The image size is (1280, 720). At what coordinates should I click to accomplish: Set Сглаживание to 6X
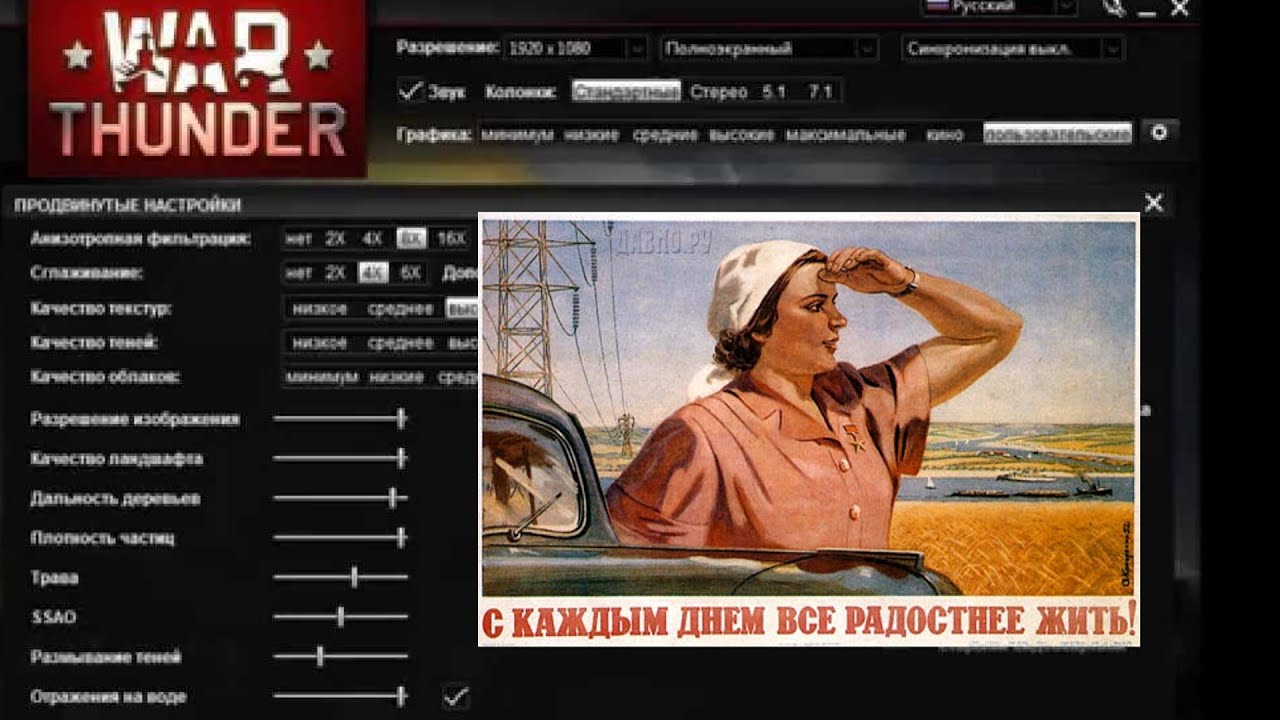(x=411, y=273)
